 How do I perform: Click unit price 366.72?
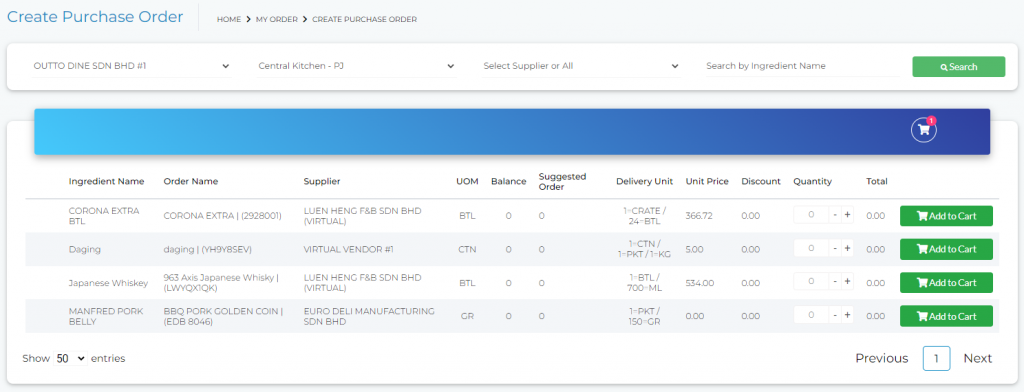pos(699,216)
